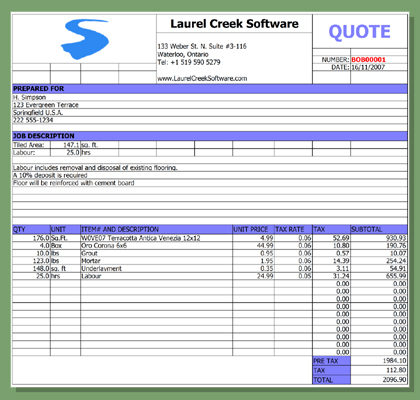
Task: Select the grand total 2096.90
Action: click(x=379, y=380)
